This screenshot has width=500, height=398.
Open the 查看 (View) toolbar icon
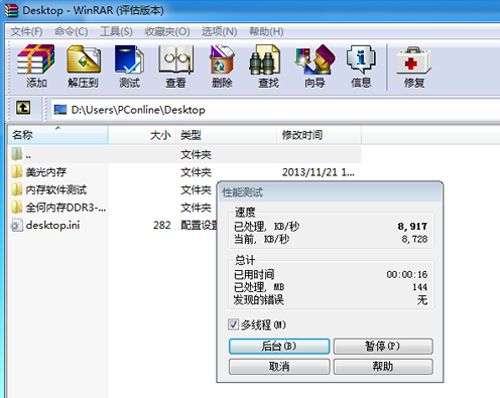(176, 60)
